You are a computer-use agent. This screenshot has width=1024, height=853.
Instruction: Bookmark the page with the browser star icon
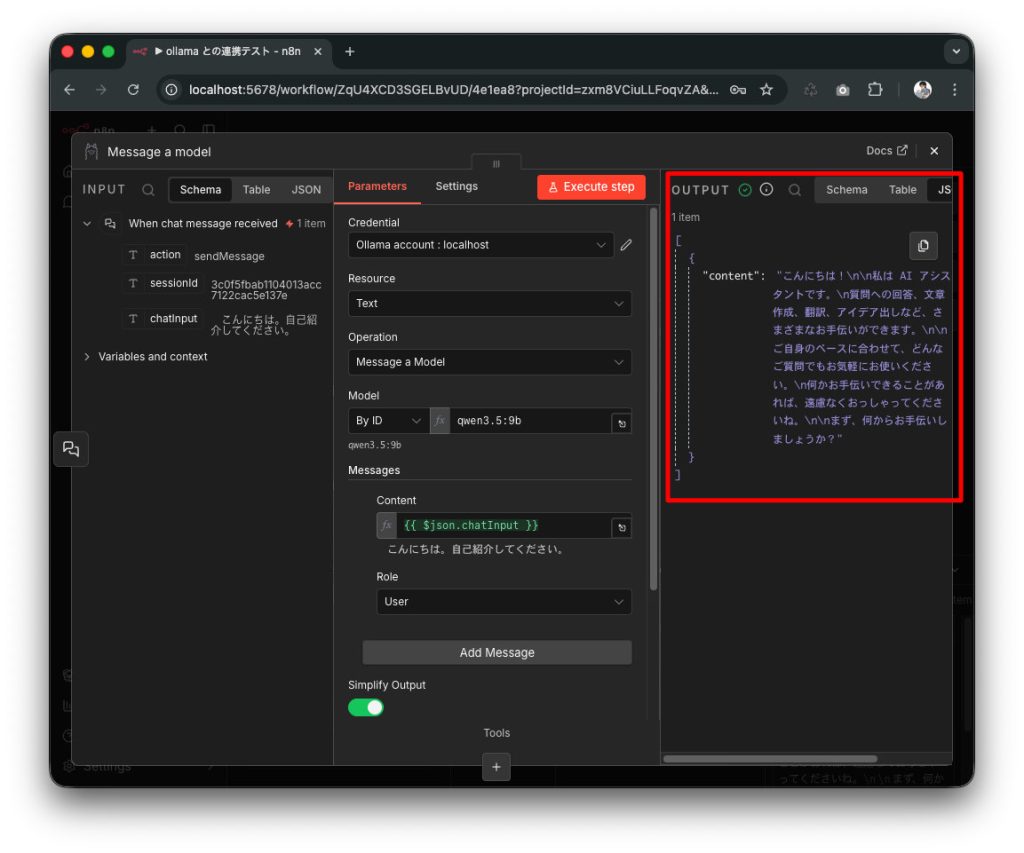point(766,89)
